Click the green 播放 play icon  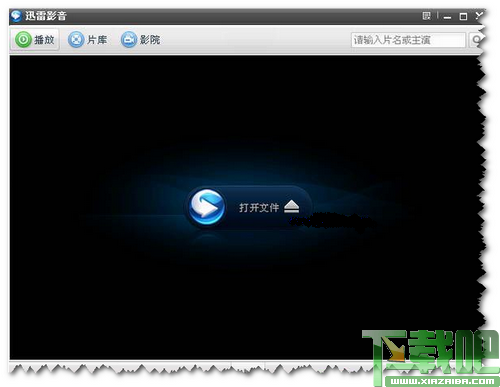coord(23,40)
